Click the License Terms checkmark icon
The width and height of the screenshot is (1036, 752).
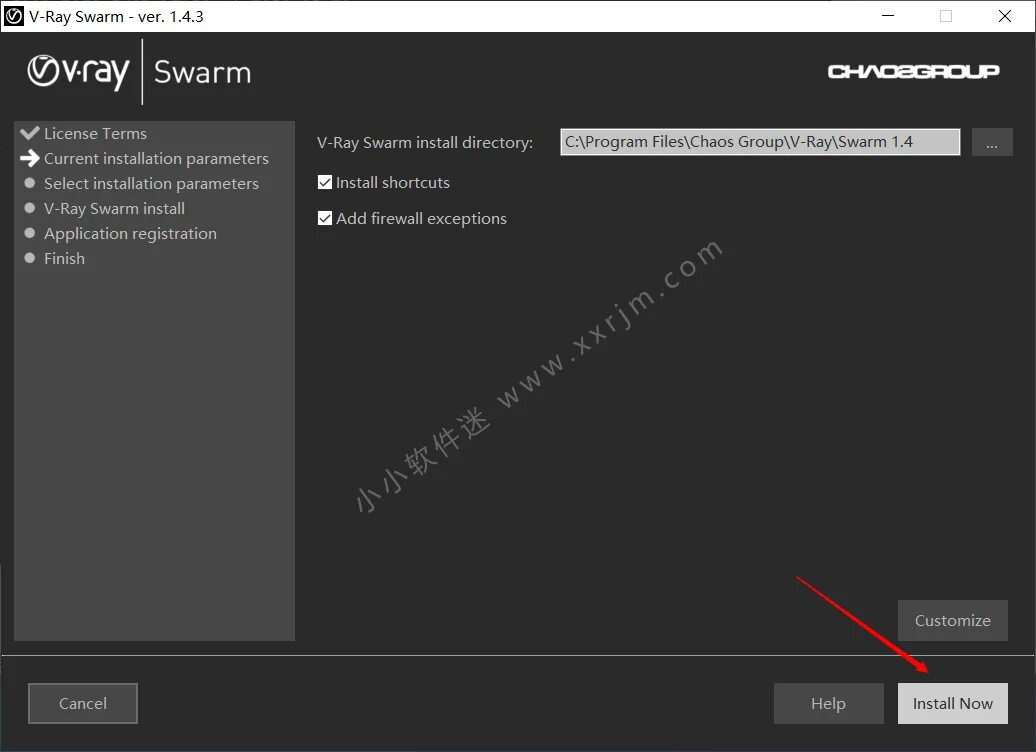click(30, 133)
